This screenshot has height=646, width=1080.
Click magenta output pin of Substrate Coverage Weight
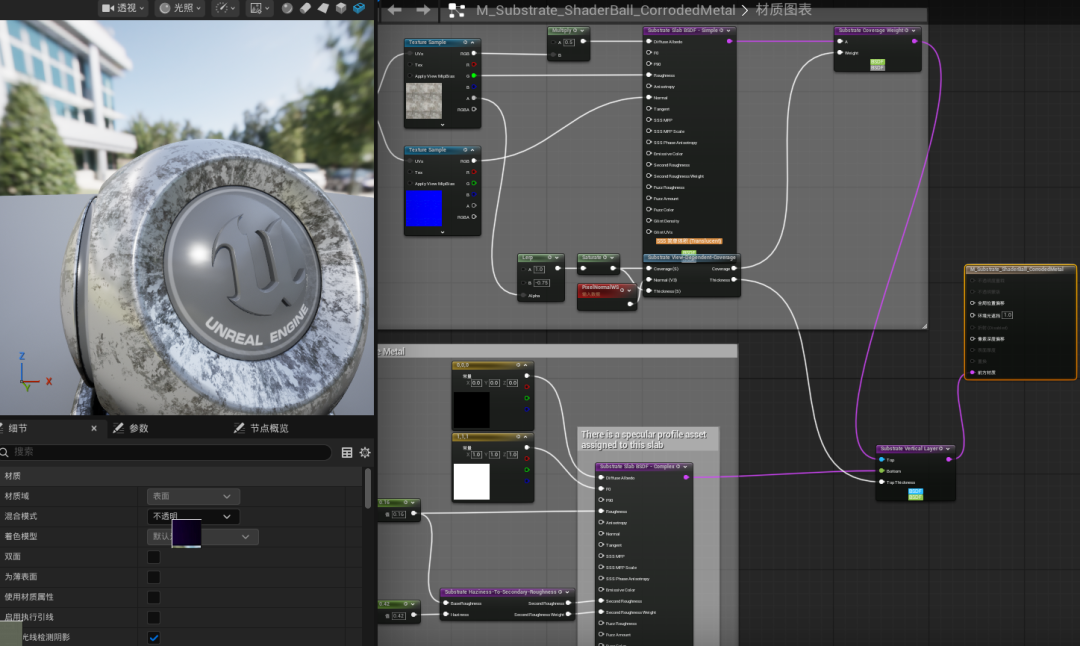coord(914,41)
